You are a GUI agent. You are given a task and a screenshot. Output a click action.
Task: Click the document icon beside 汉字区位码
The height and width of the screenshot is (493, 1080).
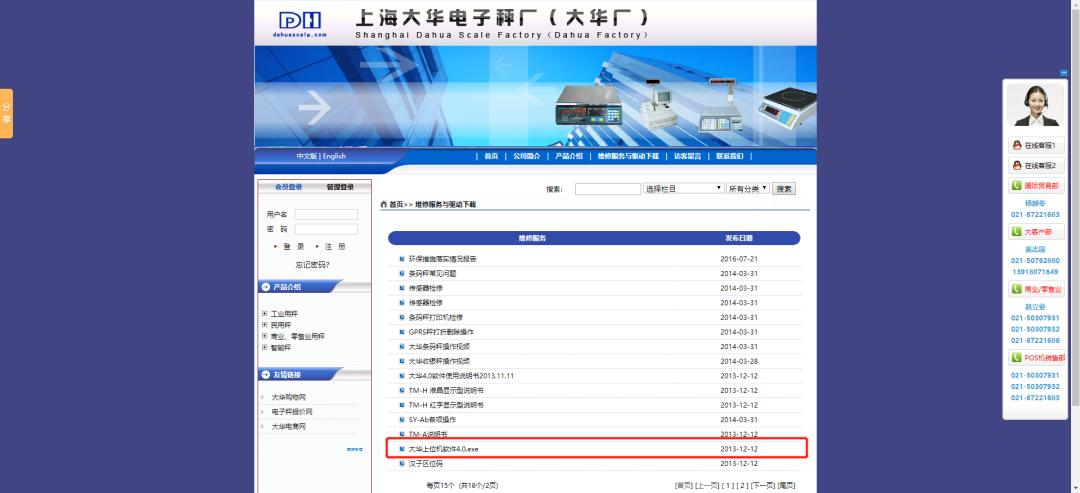[402, 463]
